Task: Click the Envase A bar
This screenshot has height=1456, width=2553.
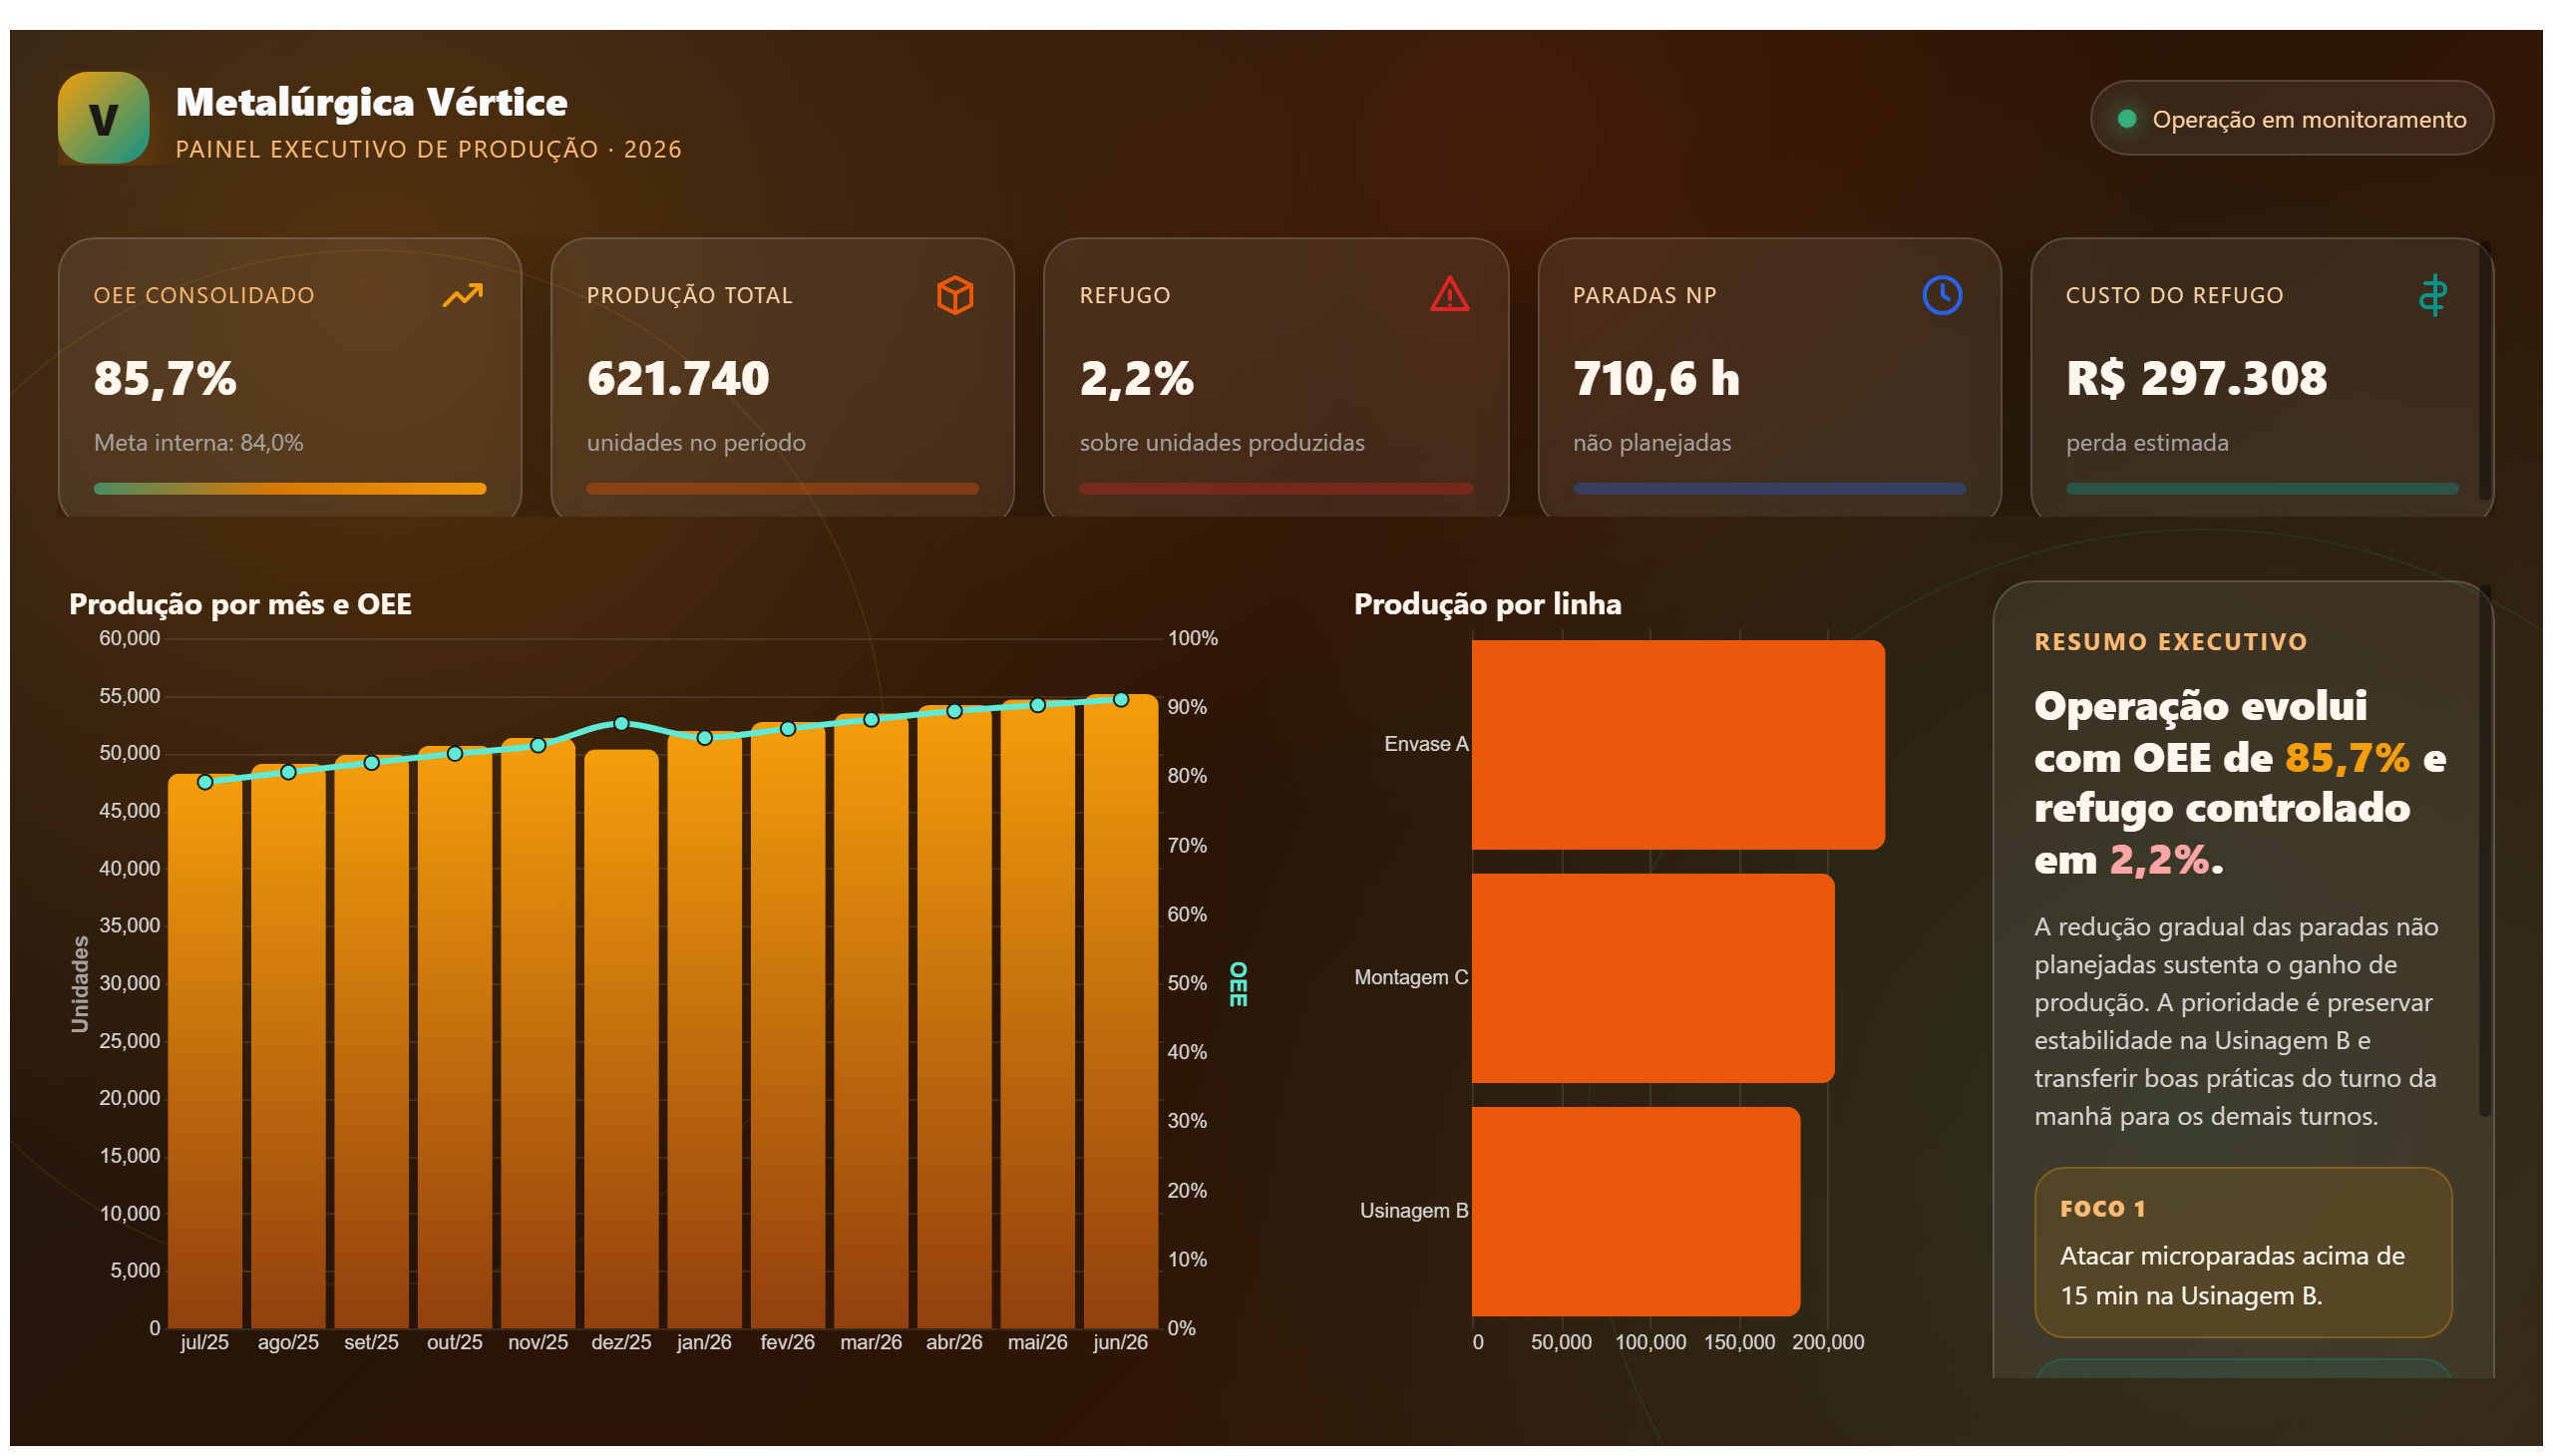Action: pyautogui.click(x=1678, y=745)
